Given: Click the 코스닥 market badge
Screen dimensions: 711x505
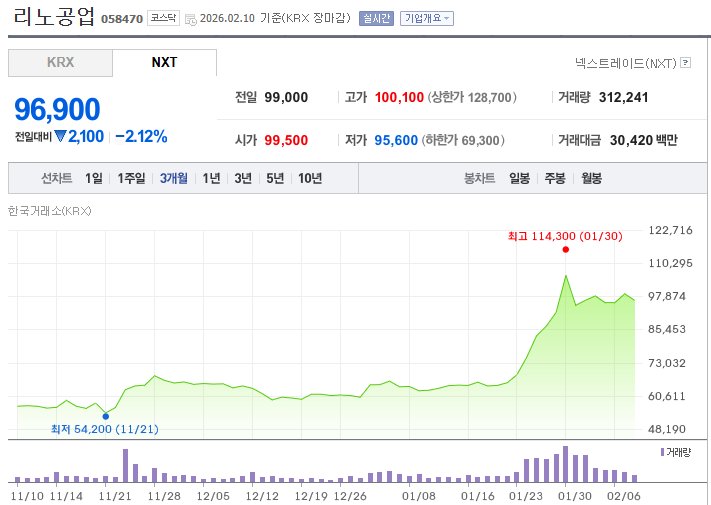Looking at the screenshot, I should [x=163, y=18].
